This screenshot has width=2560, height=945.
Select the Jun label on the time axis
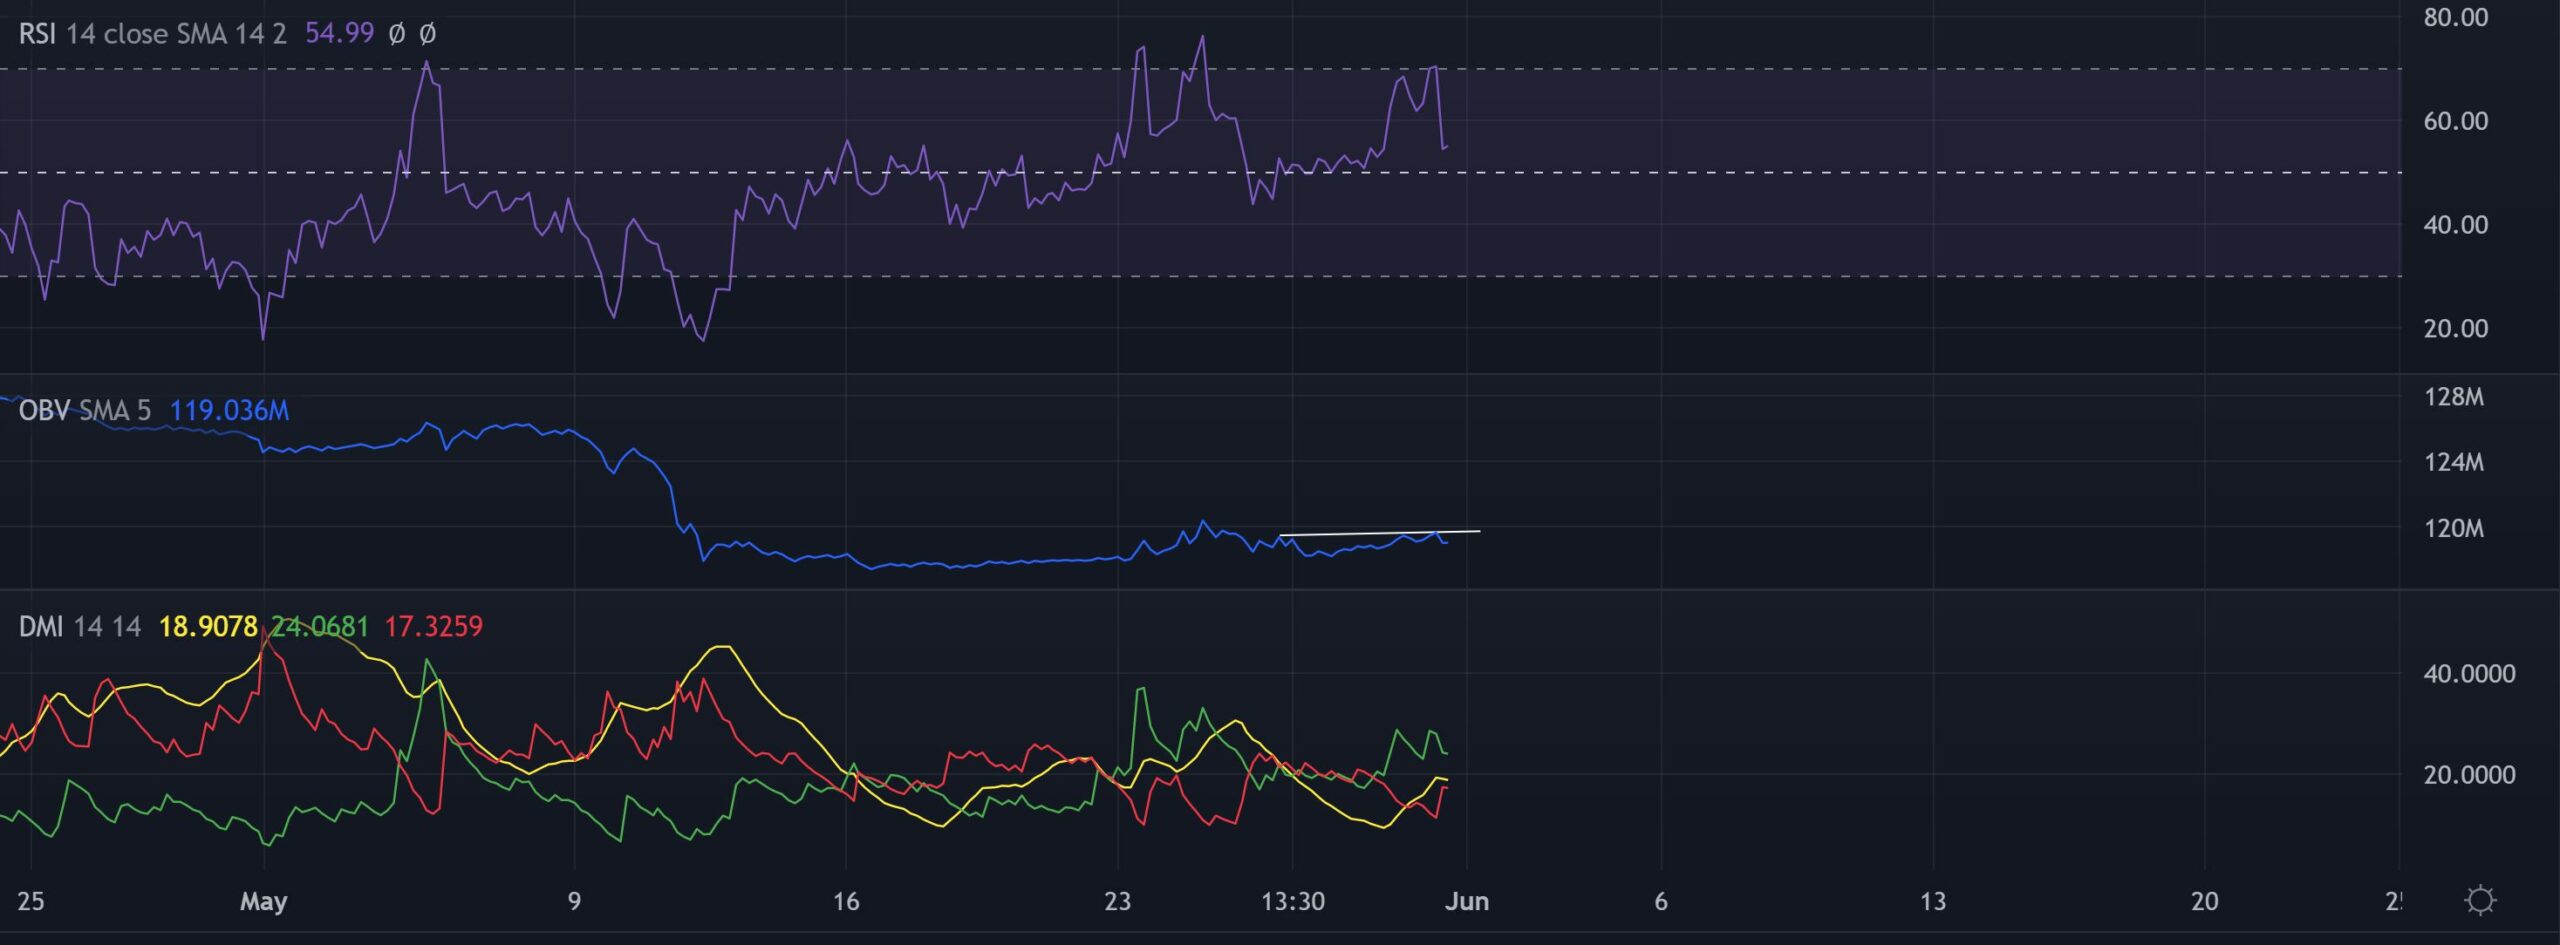point(1466,901)
